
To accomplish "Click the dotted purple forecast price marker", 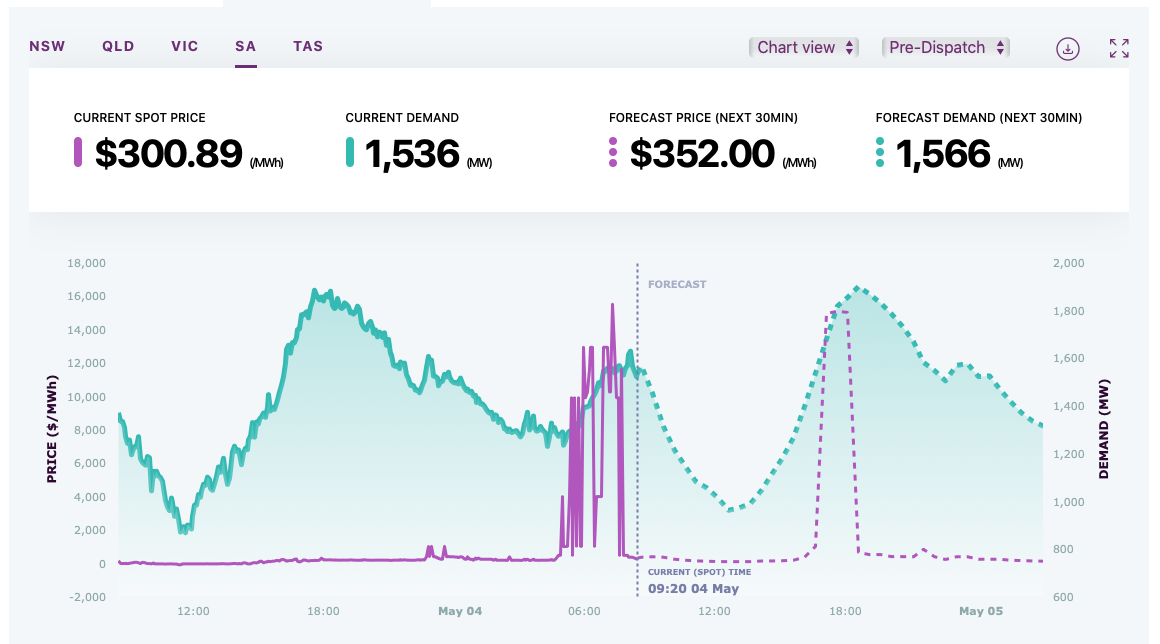I will [613, 153].
